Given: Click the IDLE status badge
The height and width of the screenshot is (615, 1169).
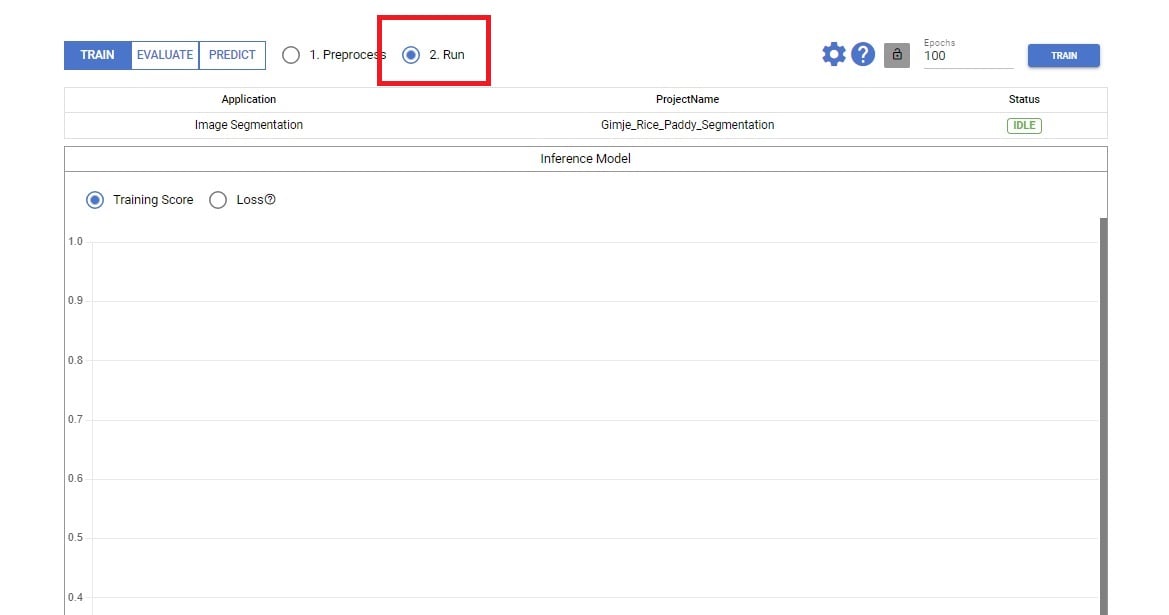Looking at the screenshot, I should [1024, 124].
